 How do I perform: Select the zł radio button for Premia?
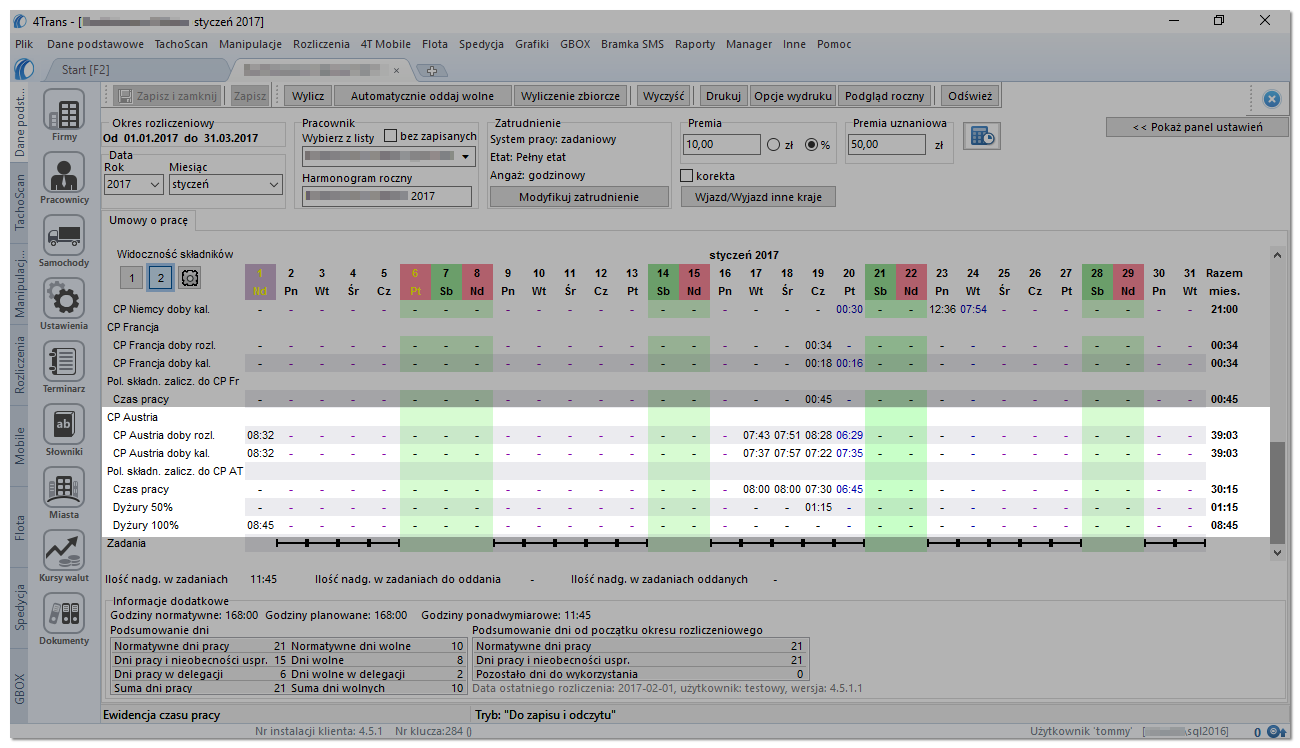pos(773,144)
